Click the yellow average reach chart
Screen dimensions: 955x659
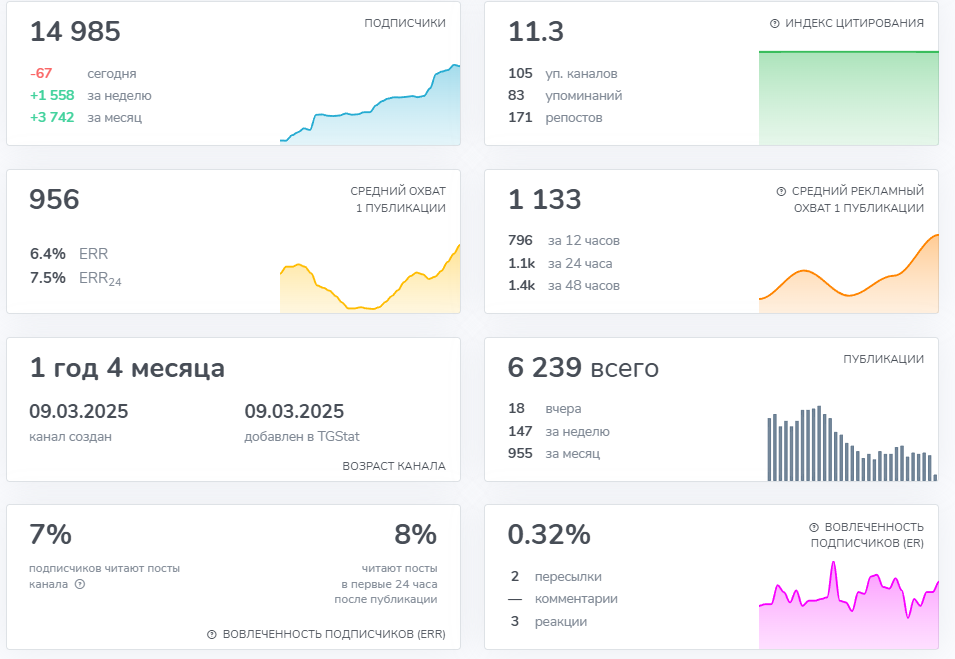coord(370,278)
